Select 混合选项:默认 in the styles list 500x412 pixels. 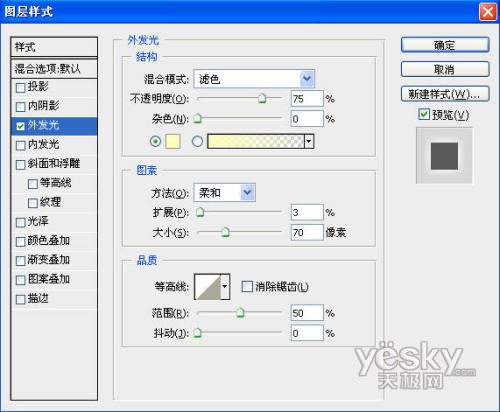point(54,69)
